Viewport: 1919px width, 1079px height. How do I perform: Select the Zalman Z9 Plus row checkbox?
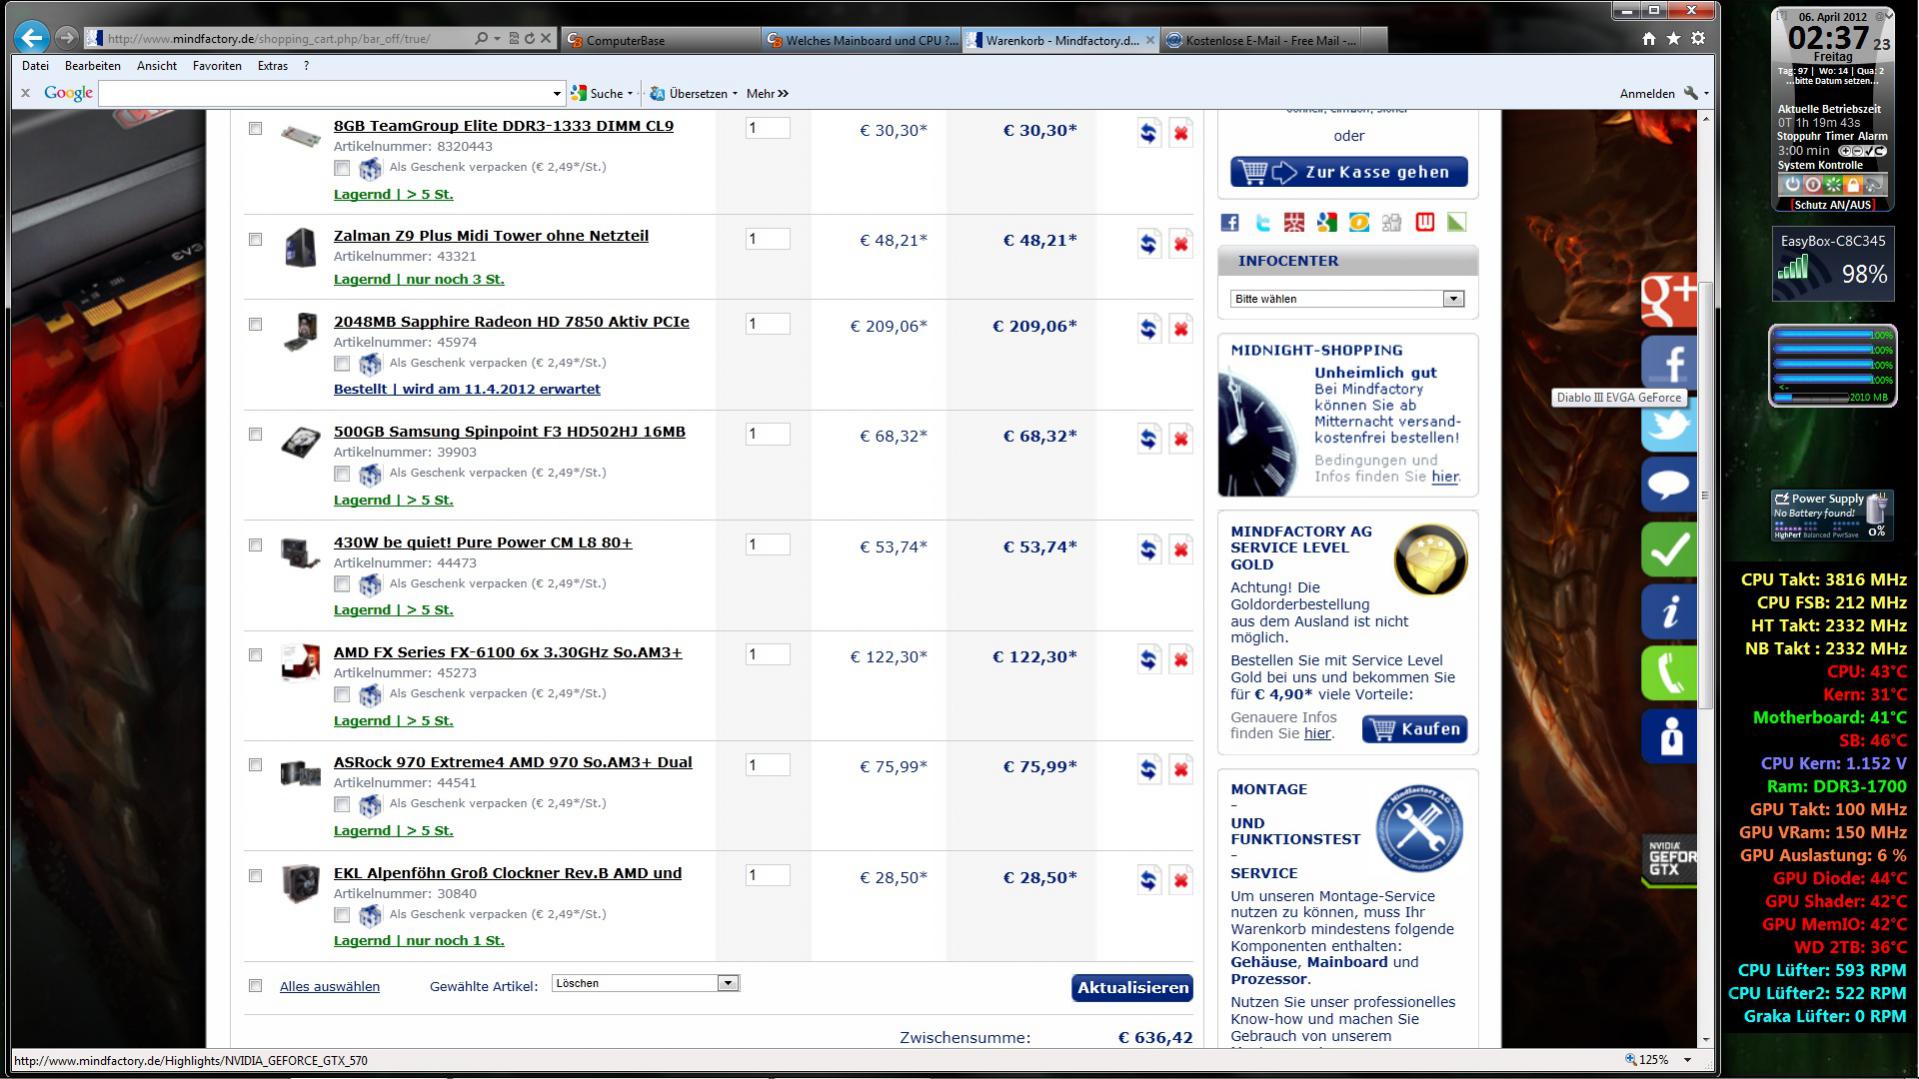[255, 239]
